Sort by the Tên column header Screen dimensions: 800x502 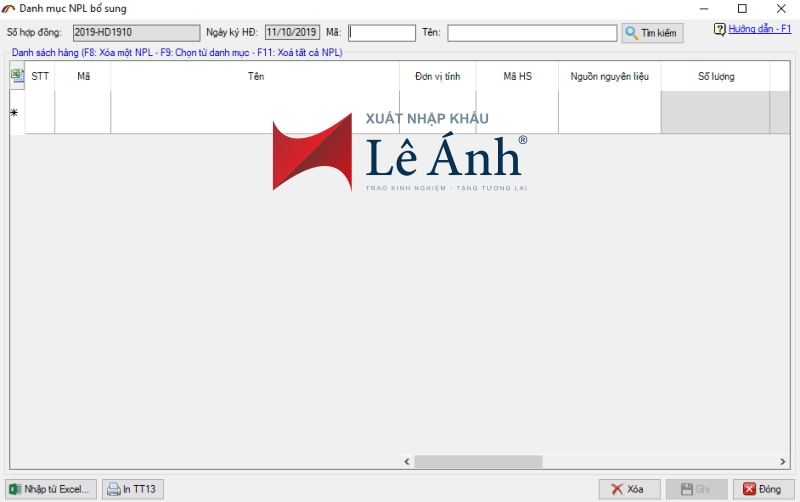255,76
